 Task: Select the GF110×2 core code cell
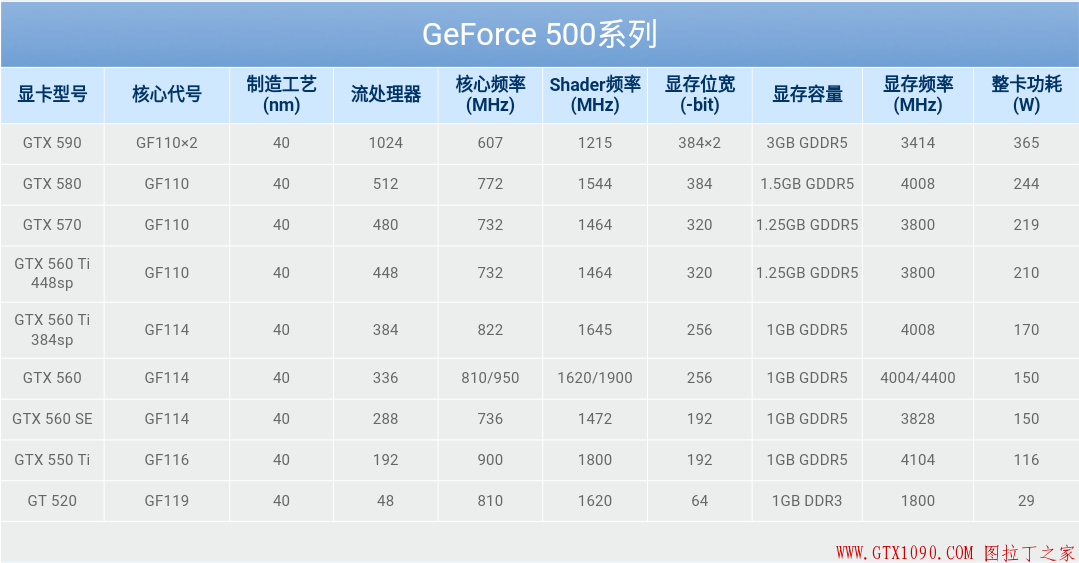tap(167, 143)
